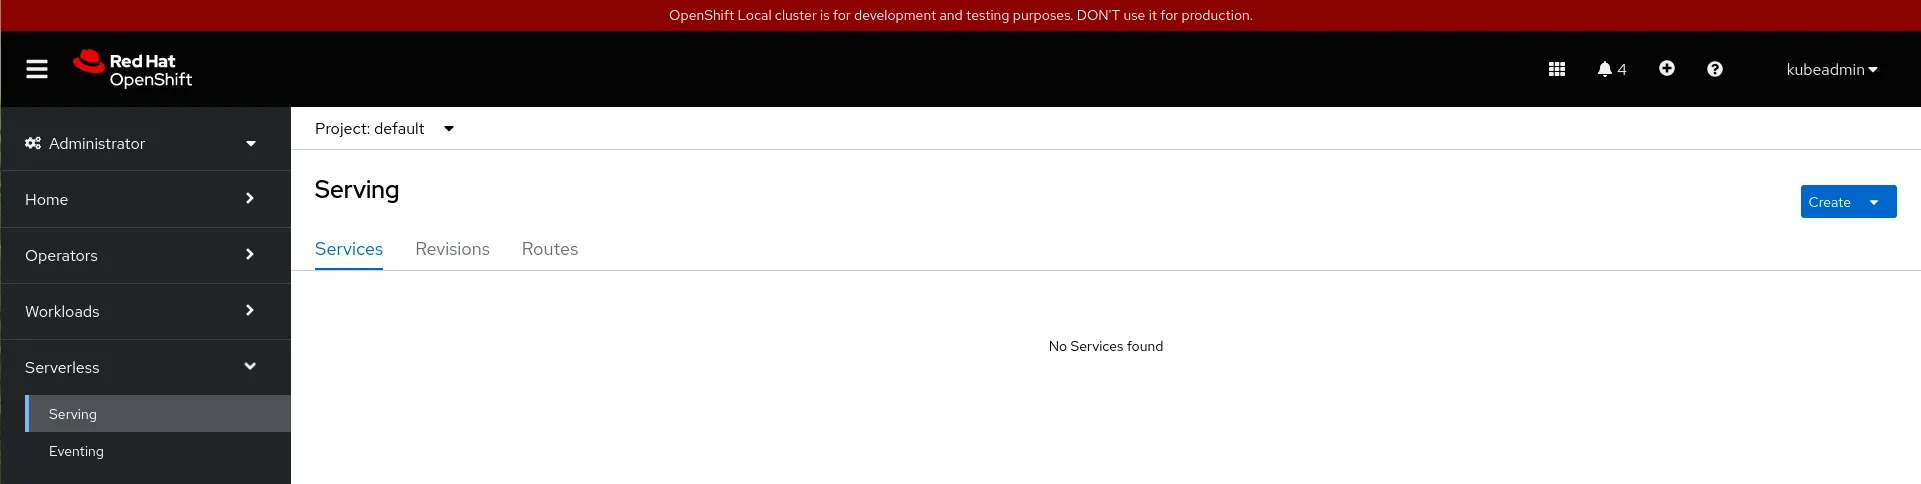Switch to the Routes tab
This screenshot has width=1921, height=484.
(x=549, y=249)
